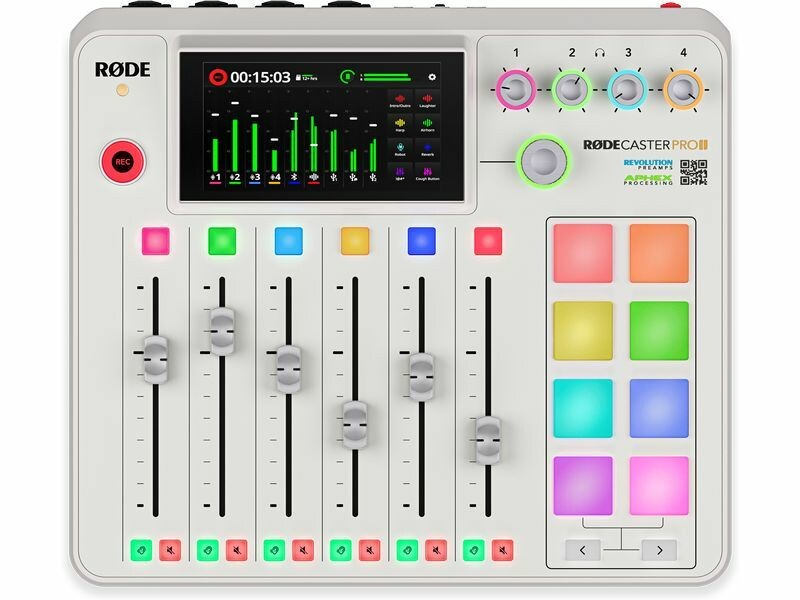Click the fifth channel's fader knob
The image size is (800, 600).
(421, 375)
